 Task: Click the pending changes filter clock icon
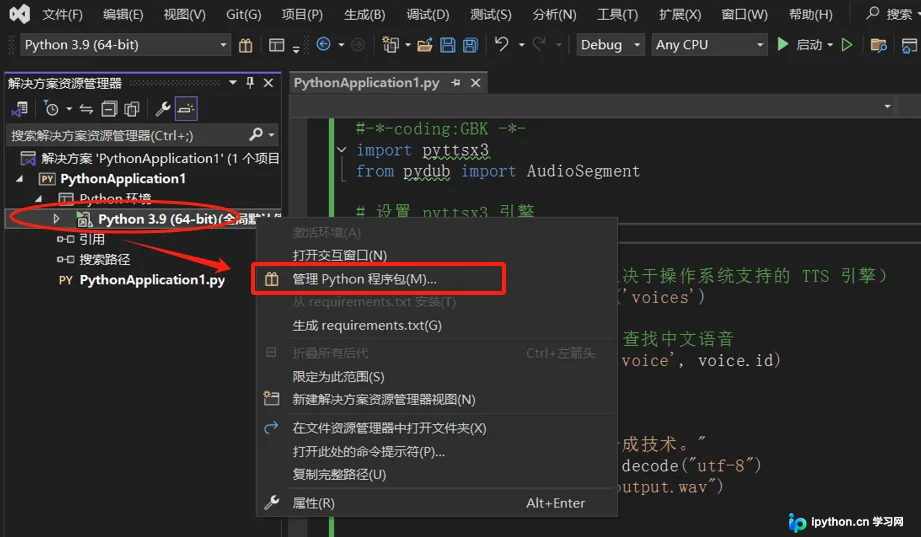pyautogui.click(x=51, y=109)
